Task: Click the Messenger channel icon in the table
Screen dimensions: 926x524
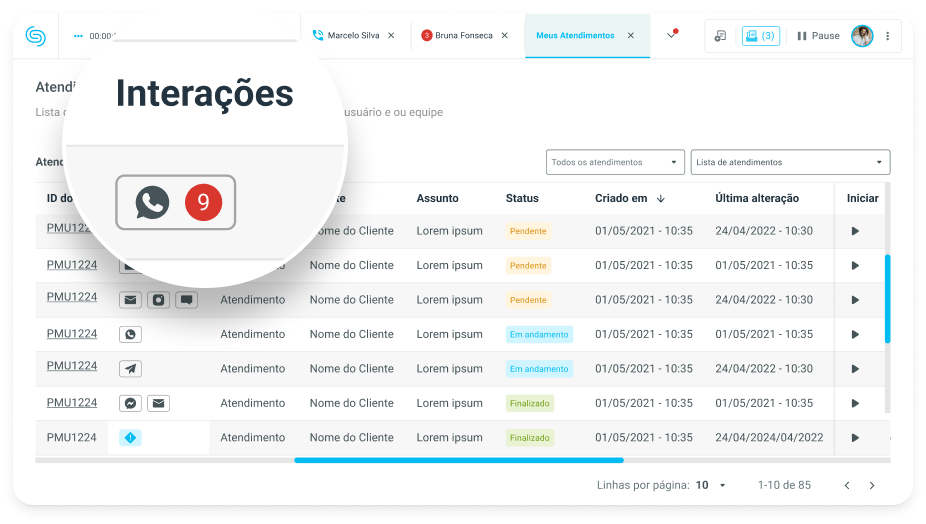Action: coord(130,403)
